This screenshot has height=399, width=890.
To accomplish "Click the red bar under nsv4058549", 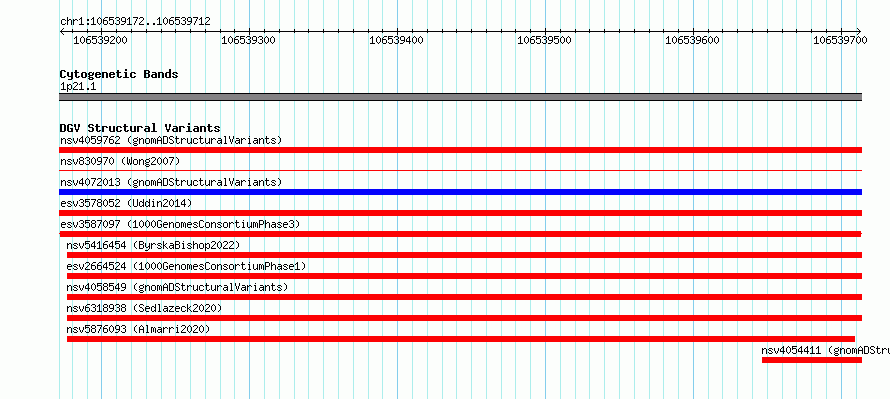I will 464,297.
